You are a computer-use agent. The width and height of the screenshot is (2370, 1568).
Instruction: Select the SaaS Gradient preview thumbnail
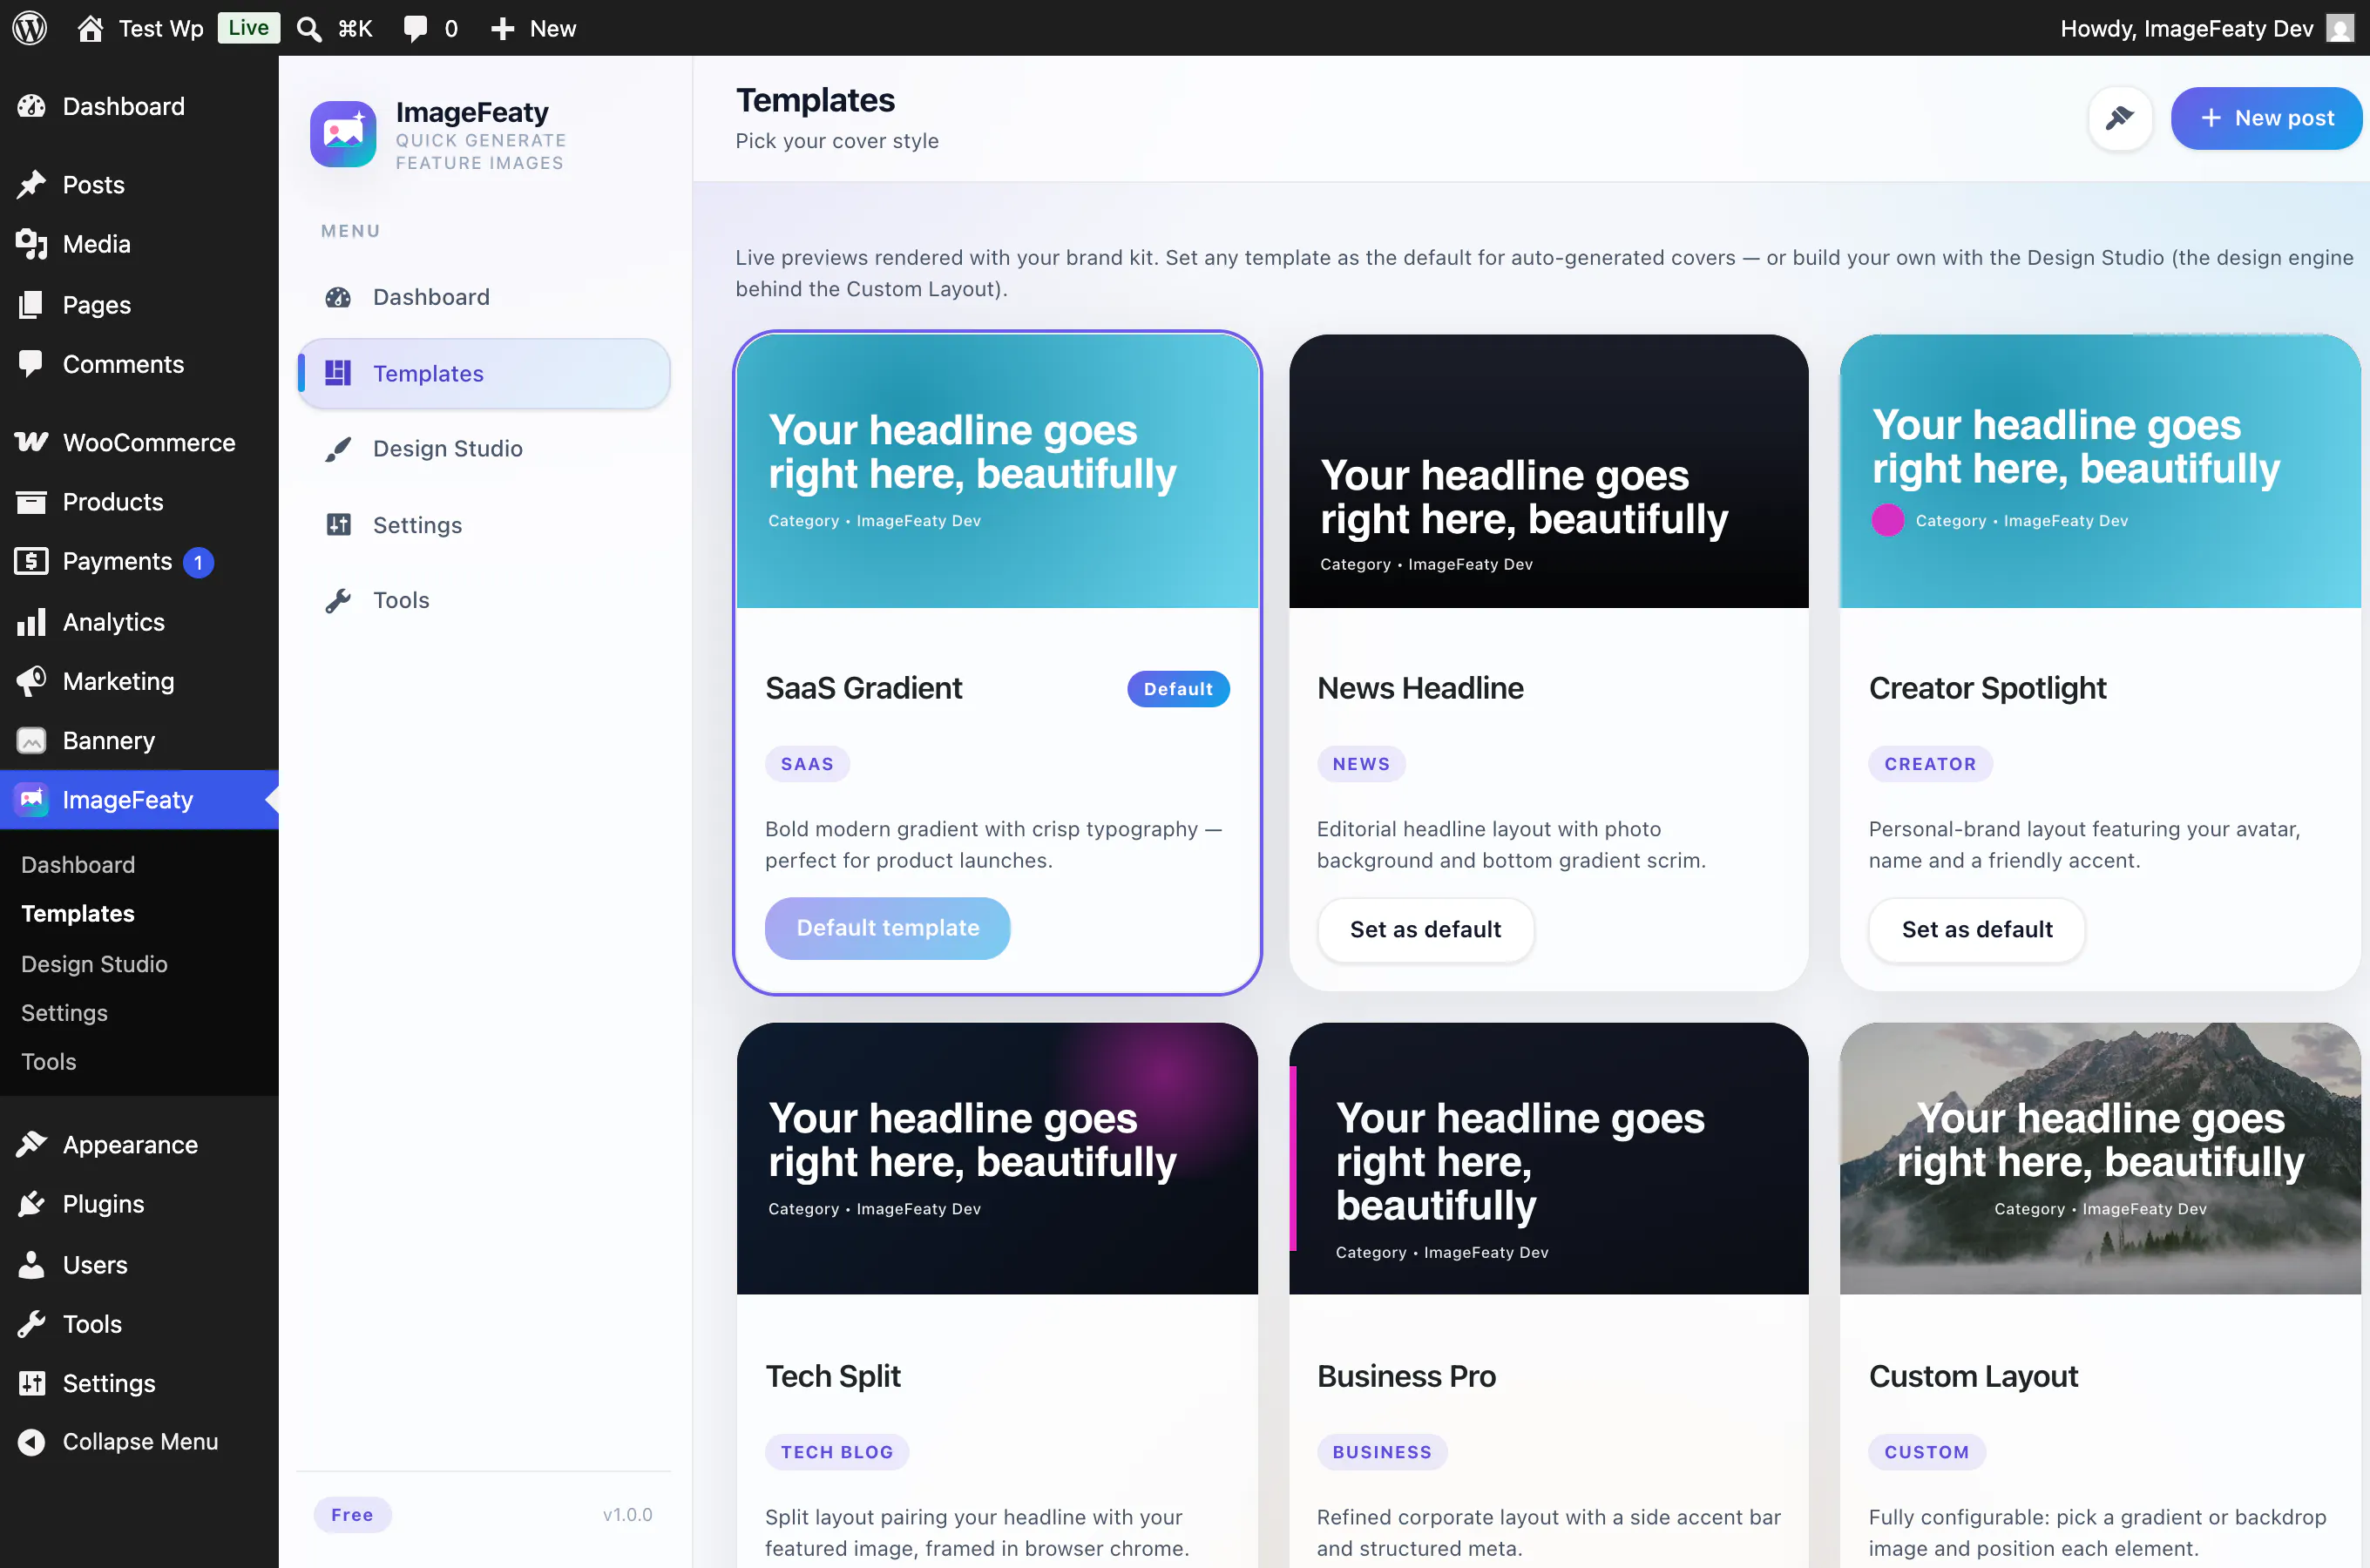pyautogui.click(x=997, y=471)
